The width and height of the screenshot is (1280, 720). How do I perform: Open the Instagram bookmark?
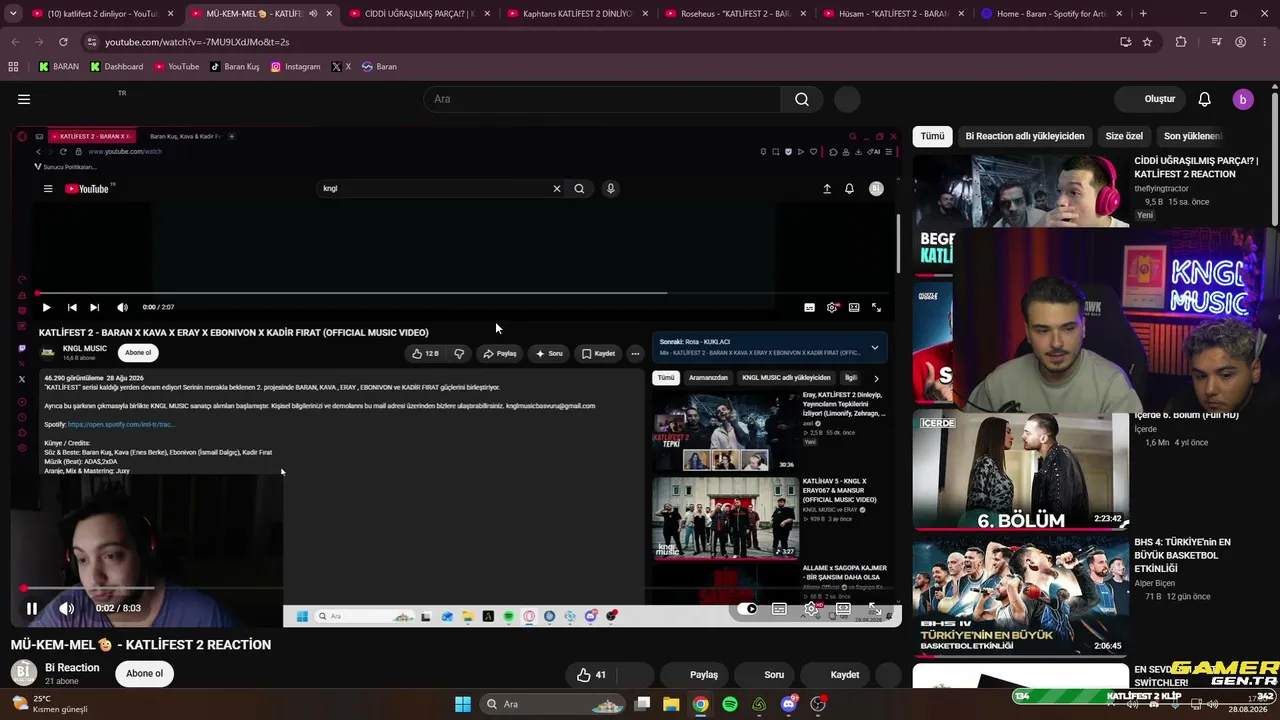(x=295, y=67)
